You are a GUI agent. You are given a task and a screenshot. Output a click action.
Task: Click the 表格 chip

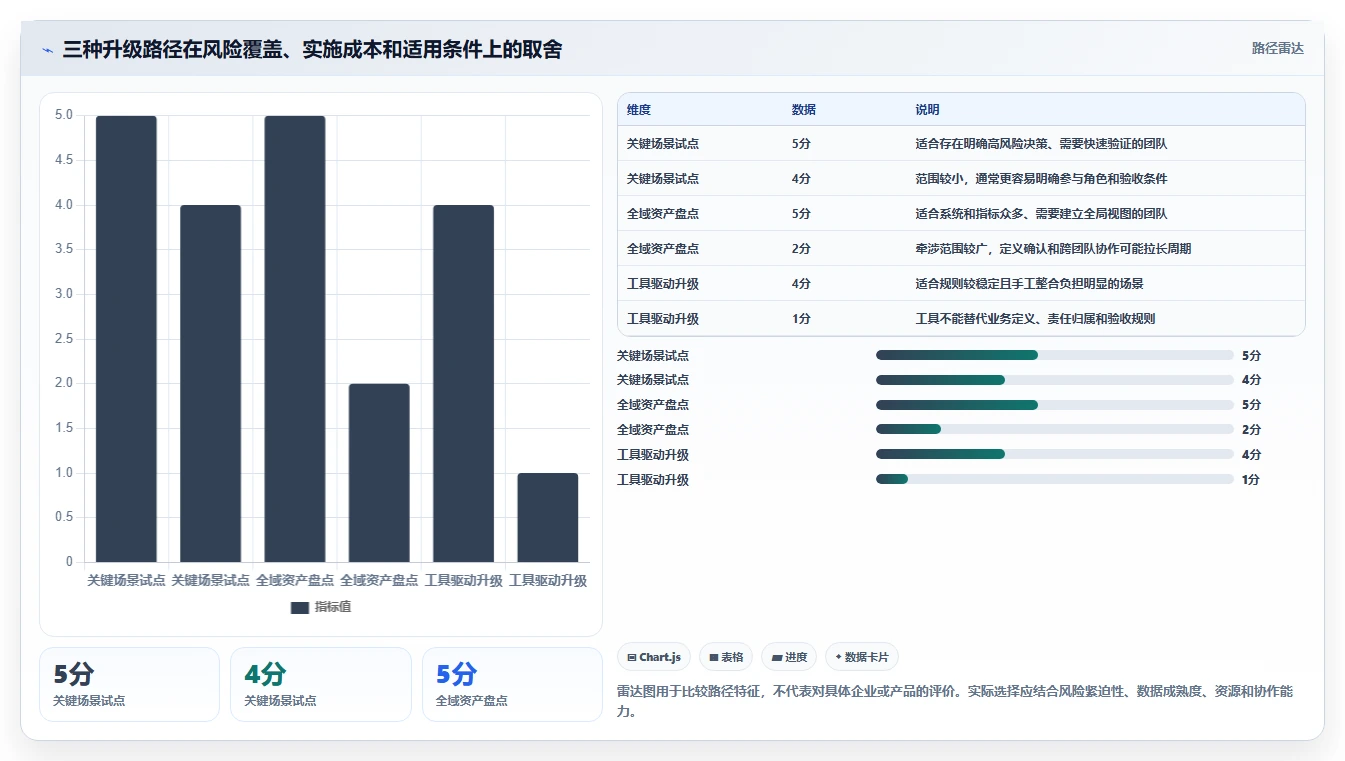pyautogui.click(x=726, y=657)
